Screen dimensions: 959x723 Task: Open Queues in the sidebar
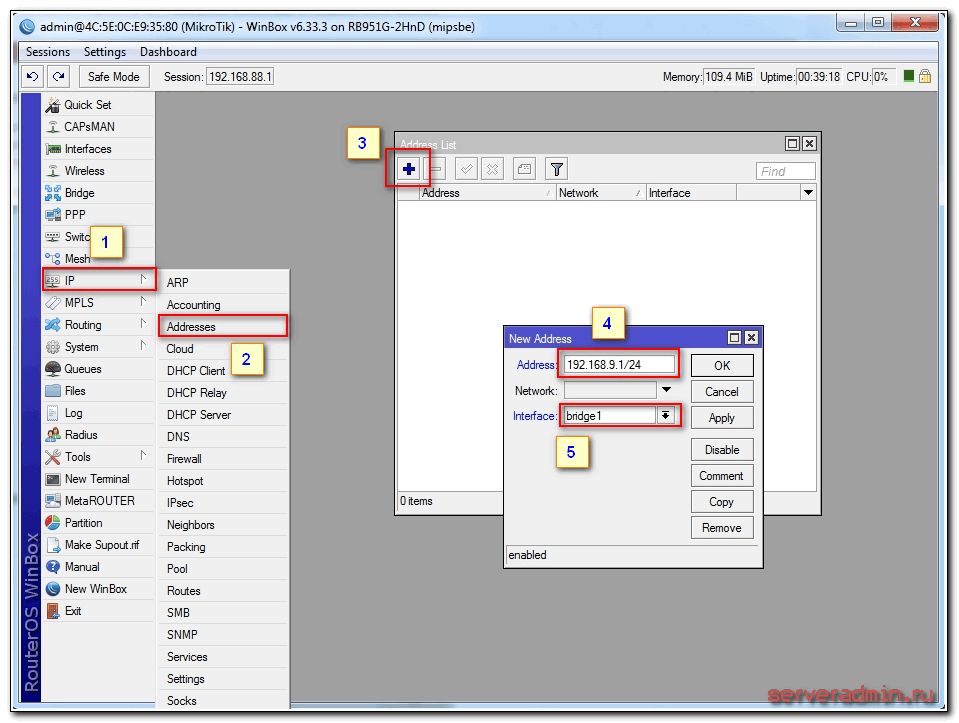(98, 368)
